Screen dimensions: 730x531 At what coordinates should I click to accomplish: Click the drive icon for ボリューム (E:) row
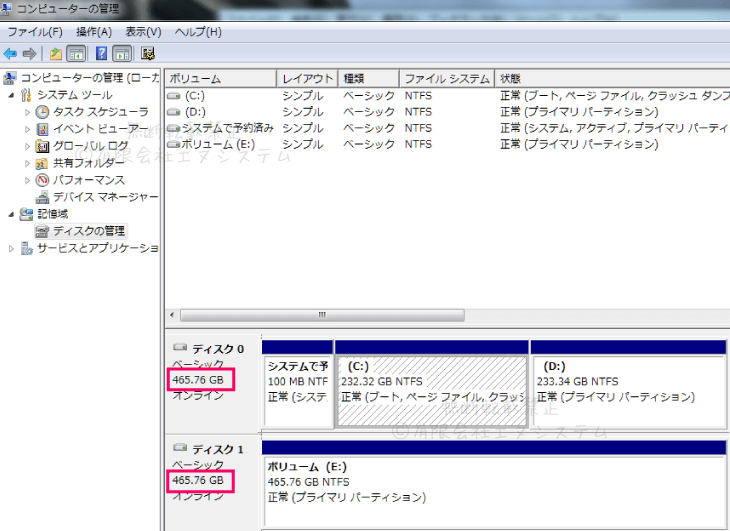pyautogui.click(x=174, y=144)
